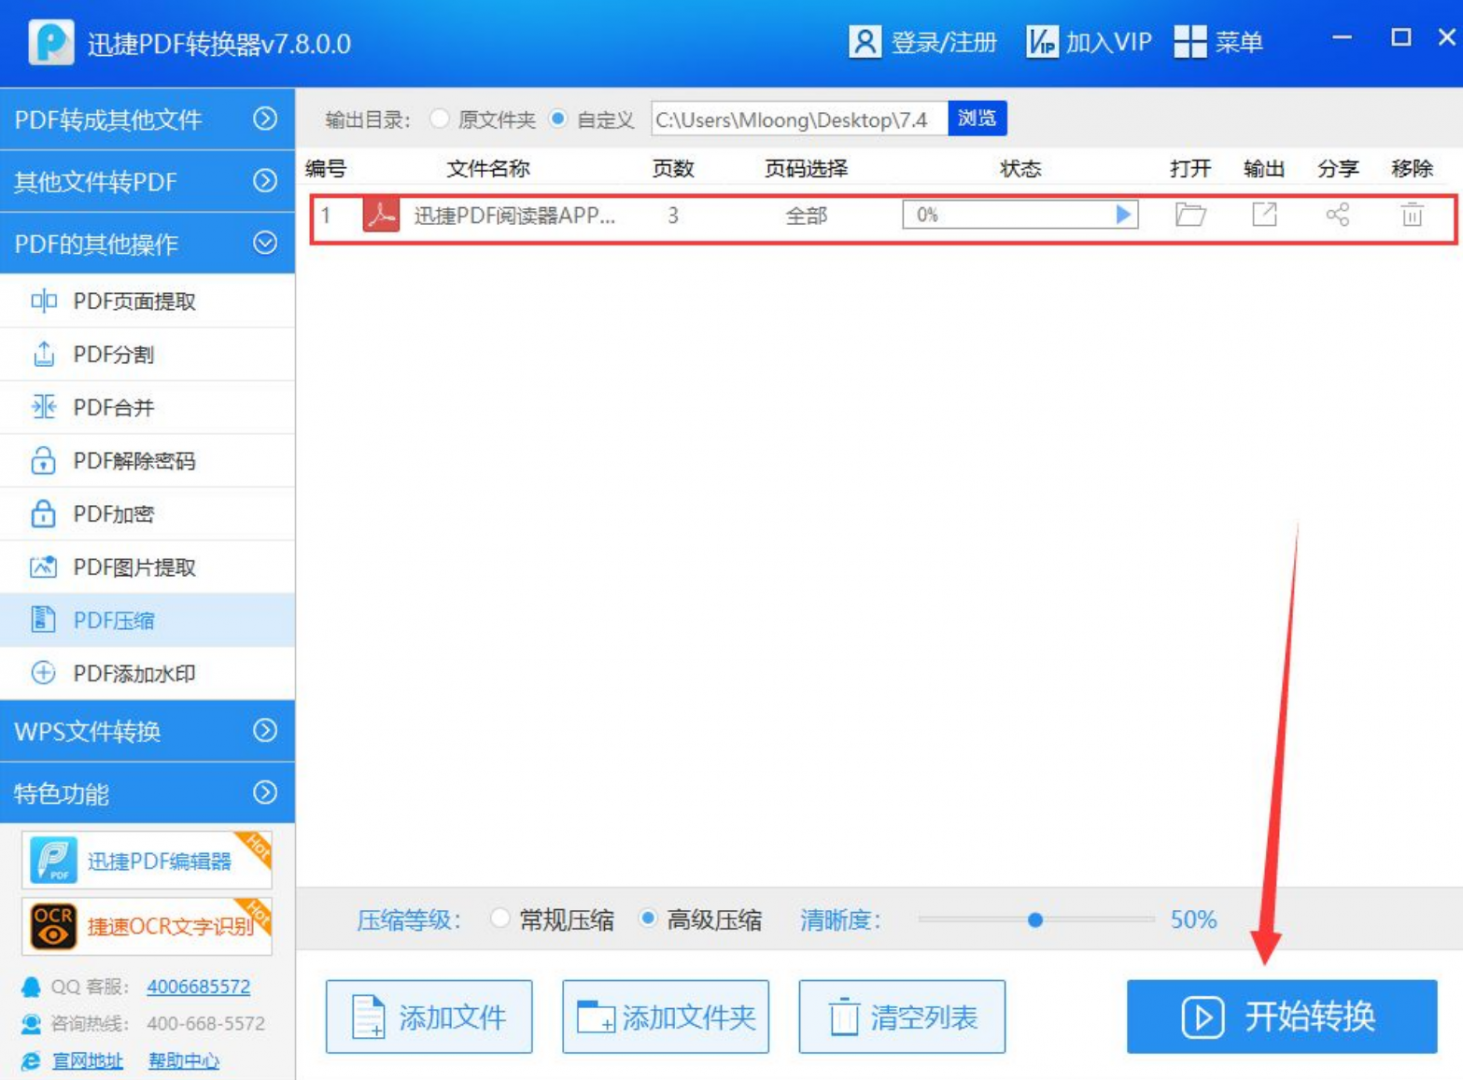Expand 其他文件转PDF section
This screenshot has height=1080, width=1463.
click(147, 181)
